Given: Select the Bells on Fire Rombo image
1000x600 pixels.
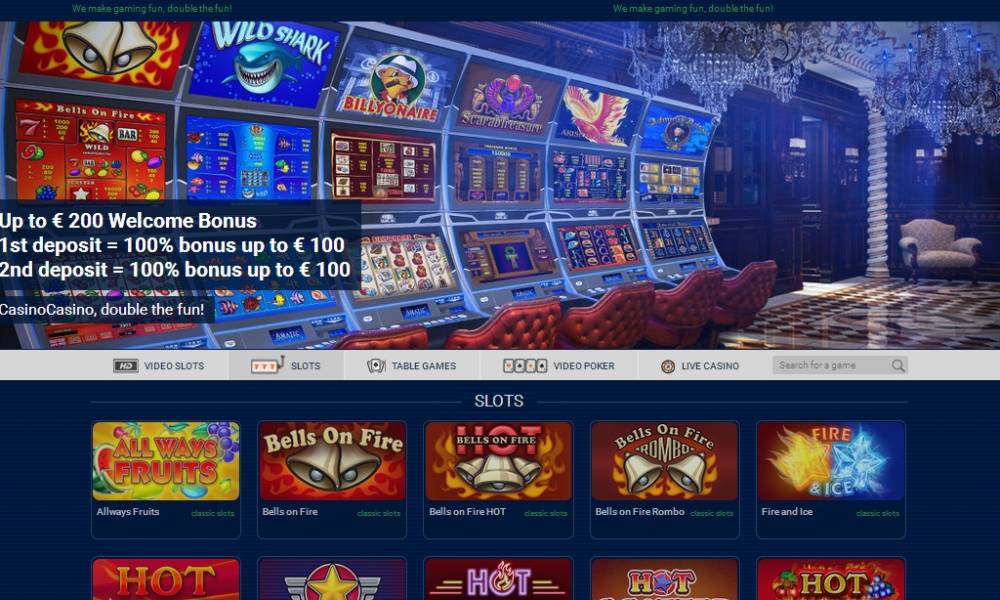Looking at the screenshot, I should [665, 460].
